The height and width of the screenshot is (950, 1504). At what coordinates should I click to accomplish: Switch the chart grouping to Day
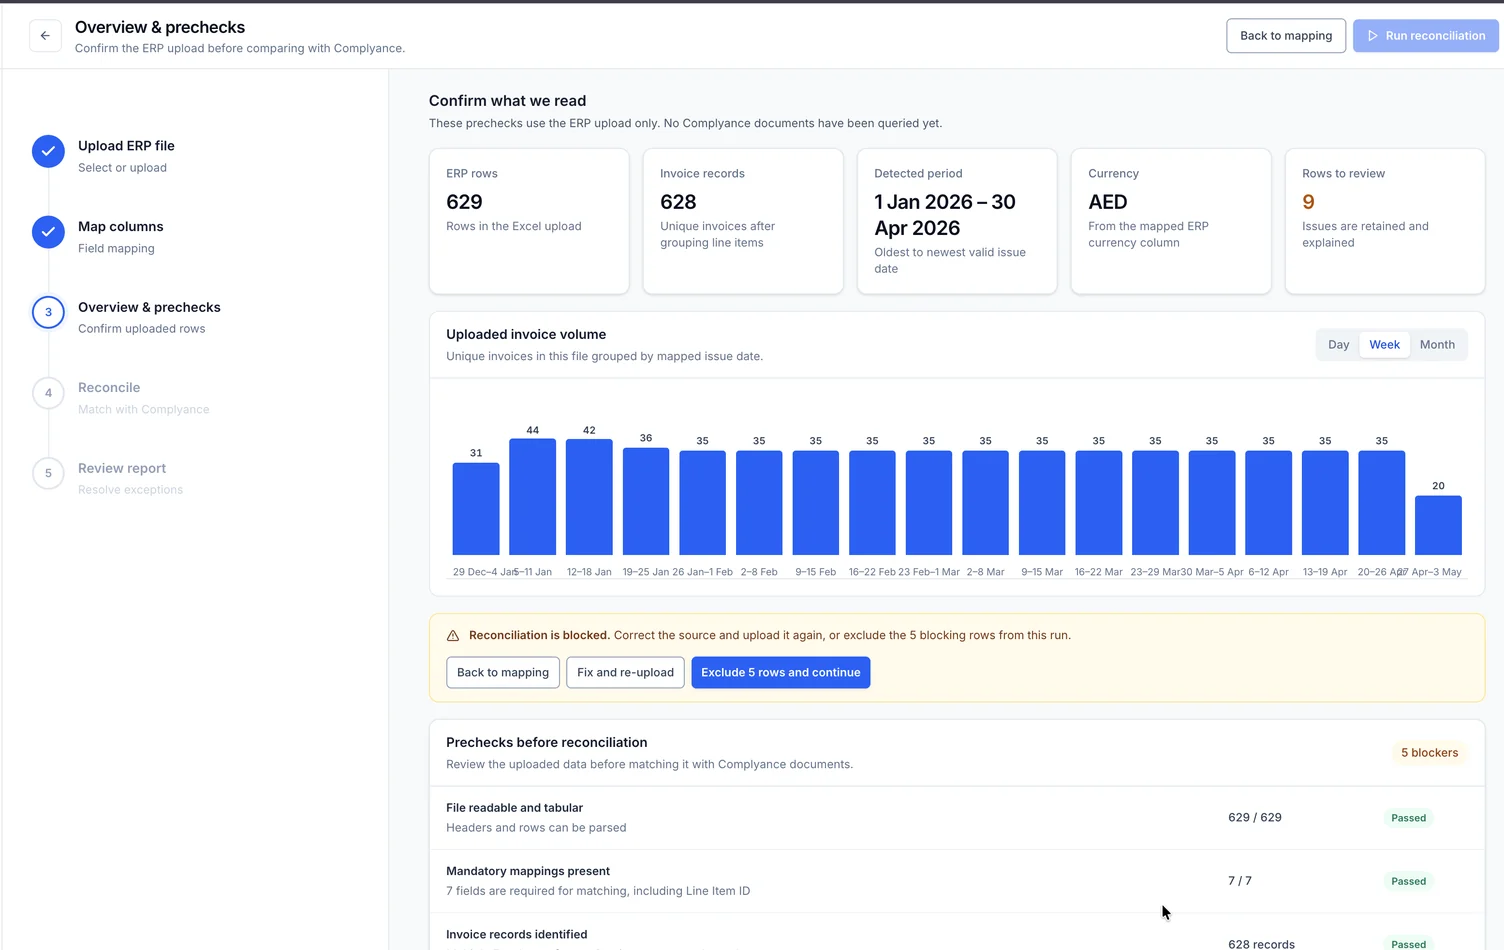[1339, 345]
